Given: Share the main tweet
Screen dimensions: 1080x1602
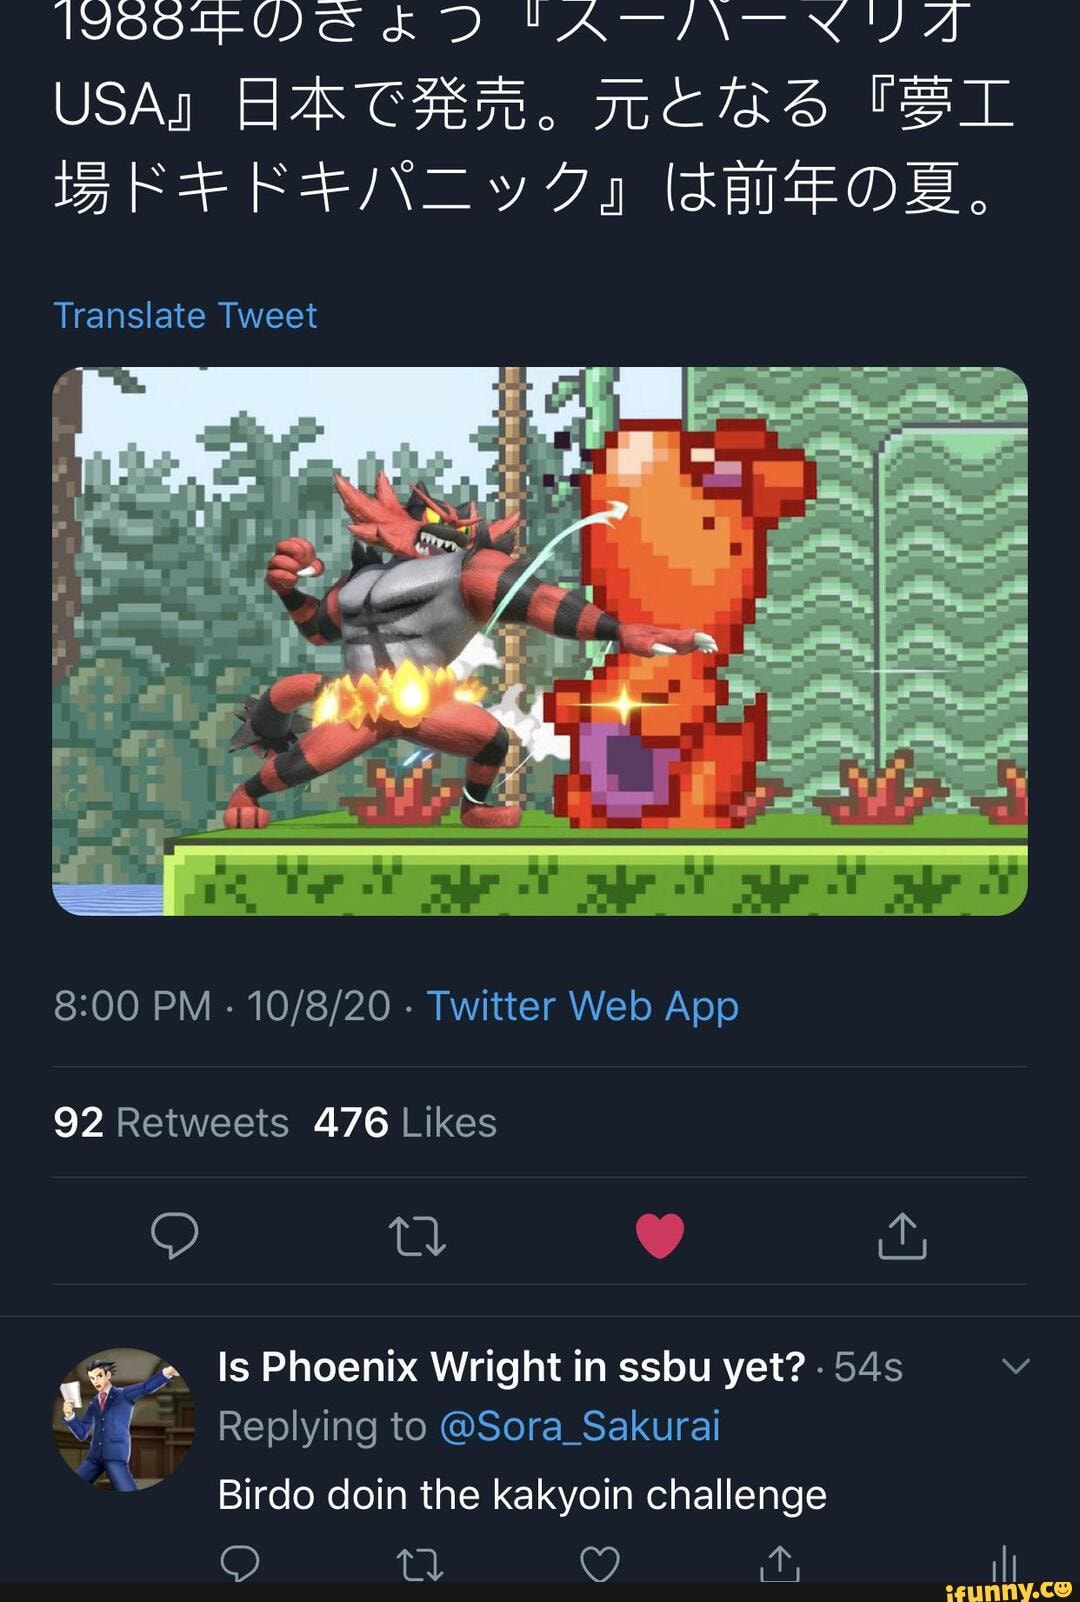Looking at the screenshot, I should coord(902,1235).
